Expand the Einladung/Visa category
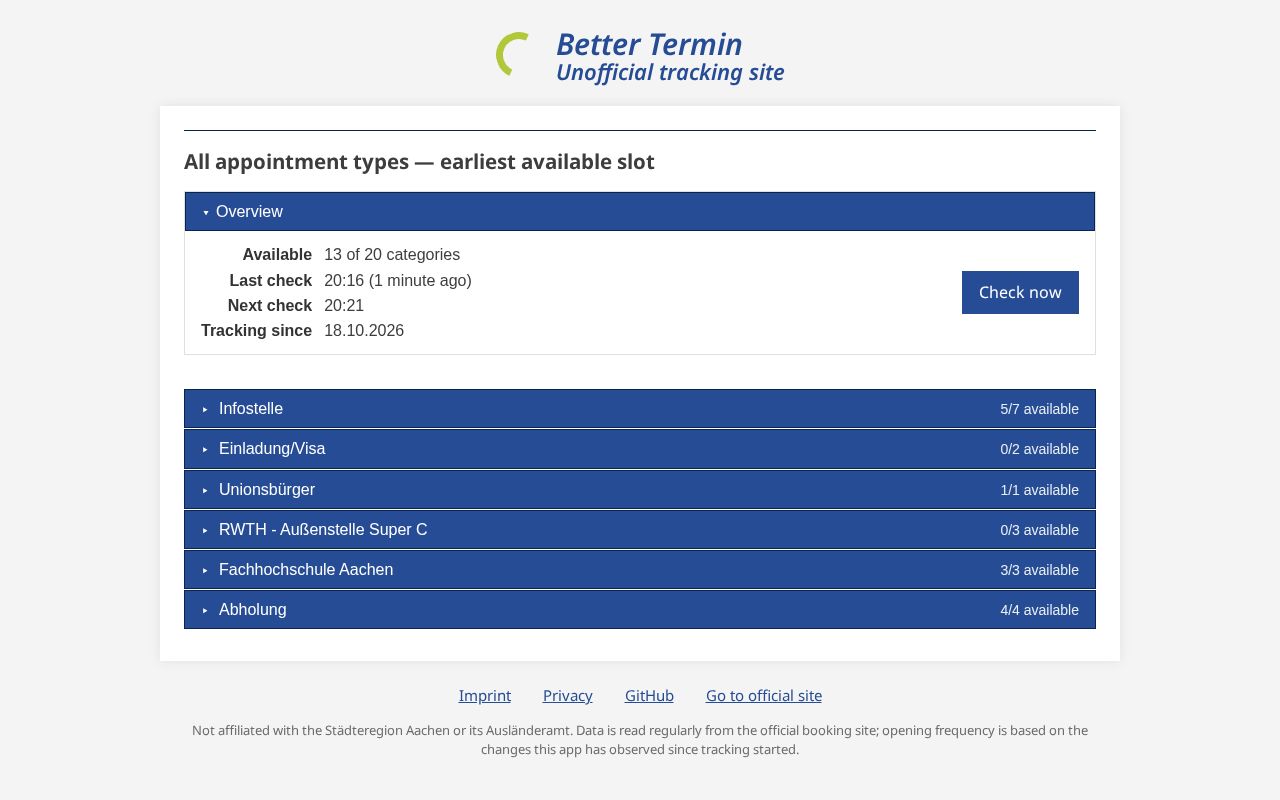The width and height of the screenshot is (1280, 800). 640,449
